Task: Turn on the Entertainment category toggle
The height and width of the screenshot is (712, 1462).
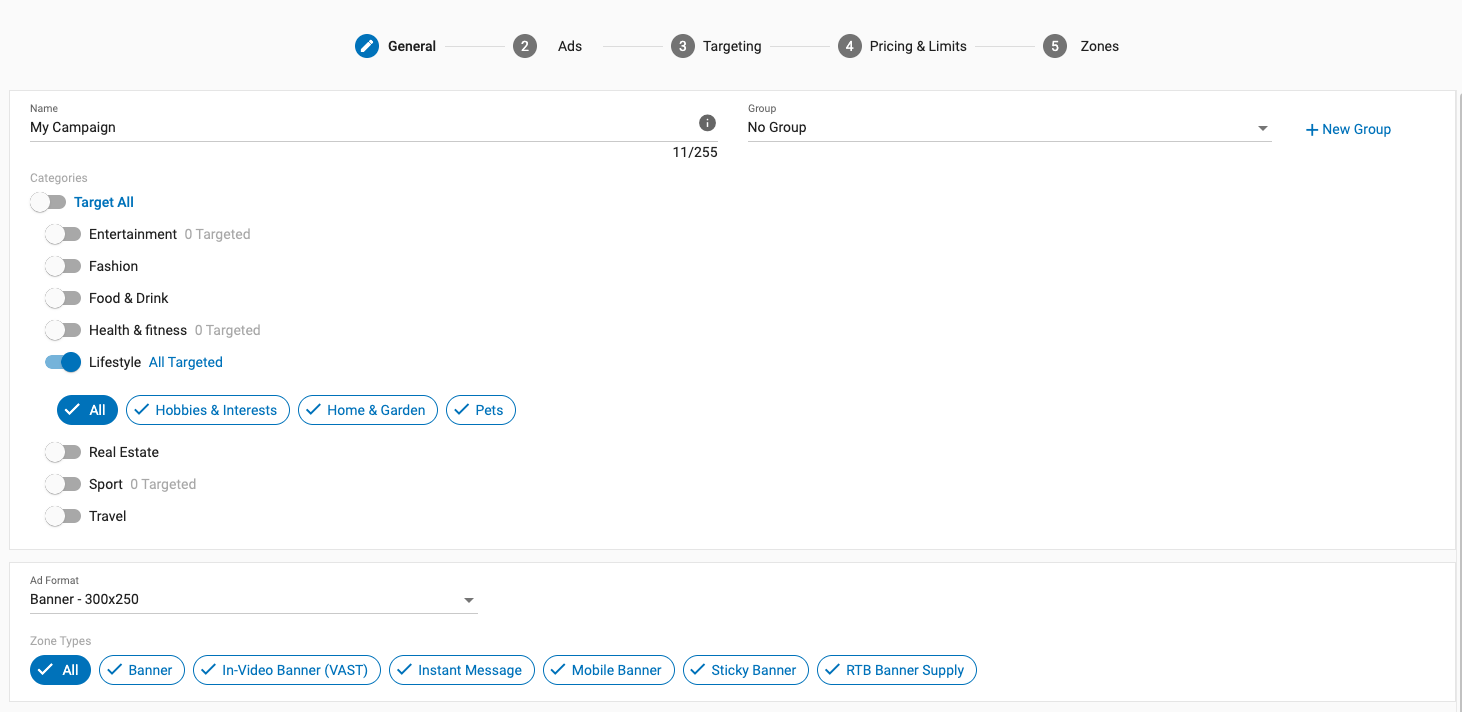Action: pyautogui.click(x=63, y=234)
